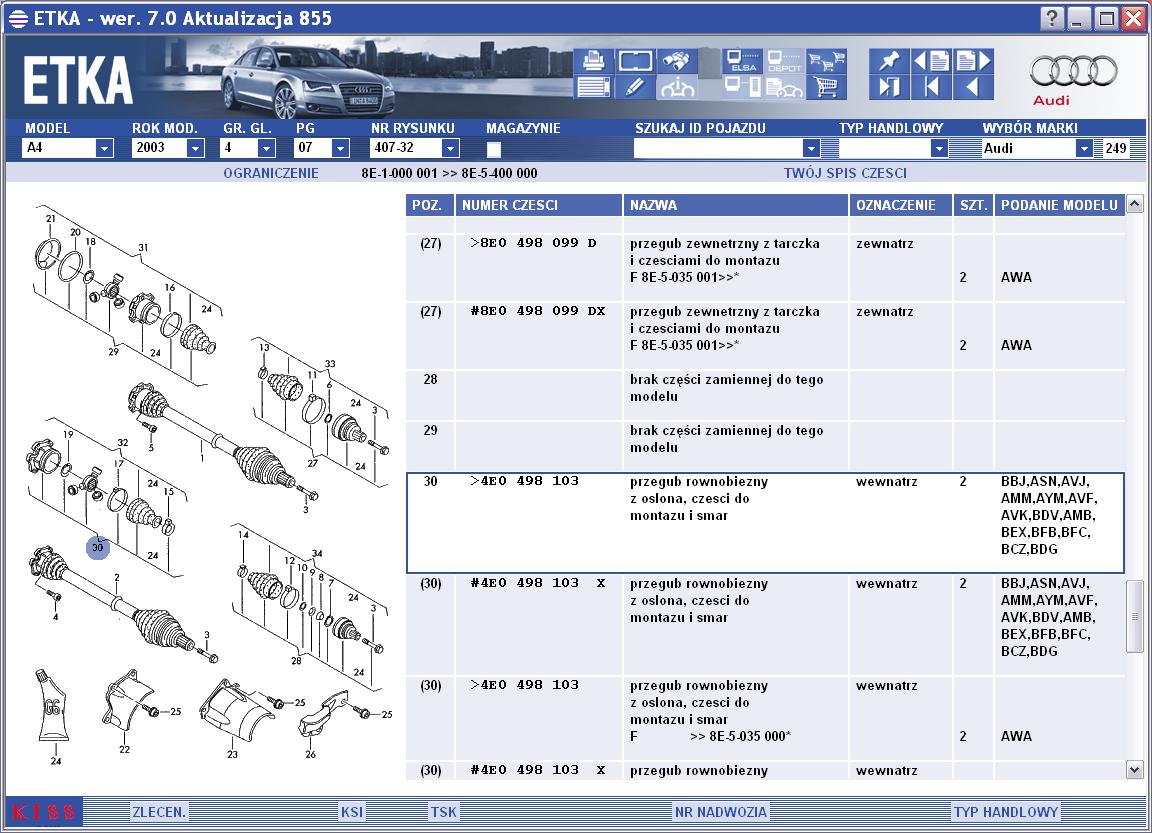Select part number #8E0 498 099 DX
Viewport: 1152px width, 833px height.
click(537, 311)
